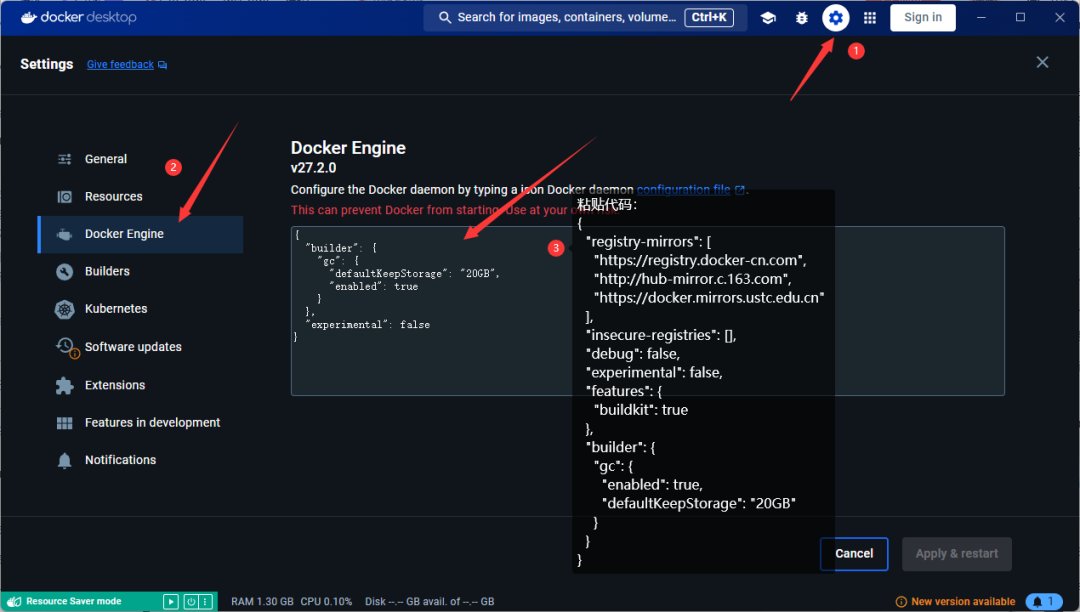1080x612 pixels.
Task: Click the "experimental": false line in editor
Action: (368, 325)
